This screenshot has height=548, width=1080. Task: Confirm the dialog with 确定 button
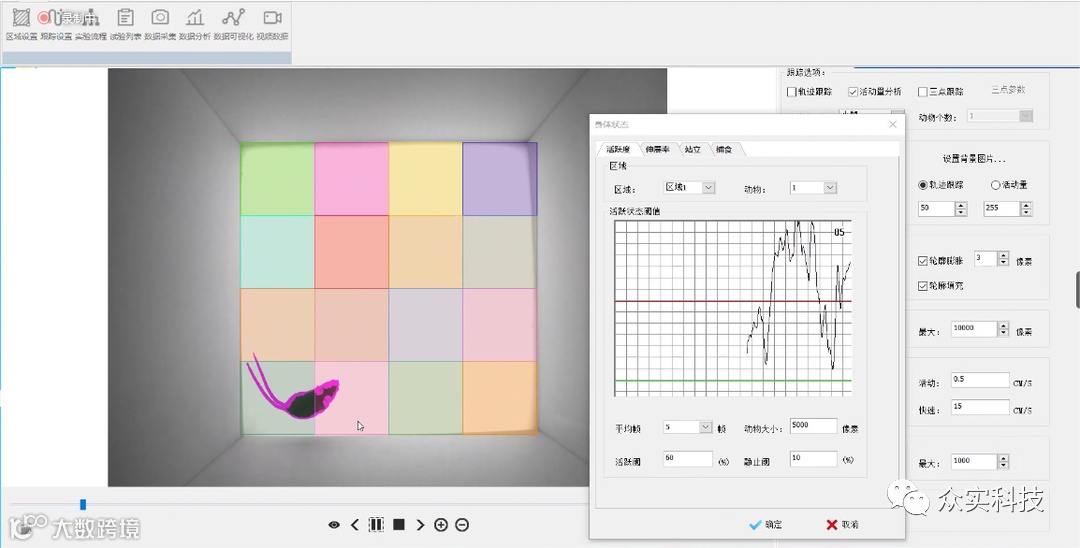click(765, 525)
